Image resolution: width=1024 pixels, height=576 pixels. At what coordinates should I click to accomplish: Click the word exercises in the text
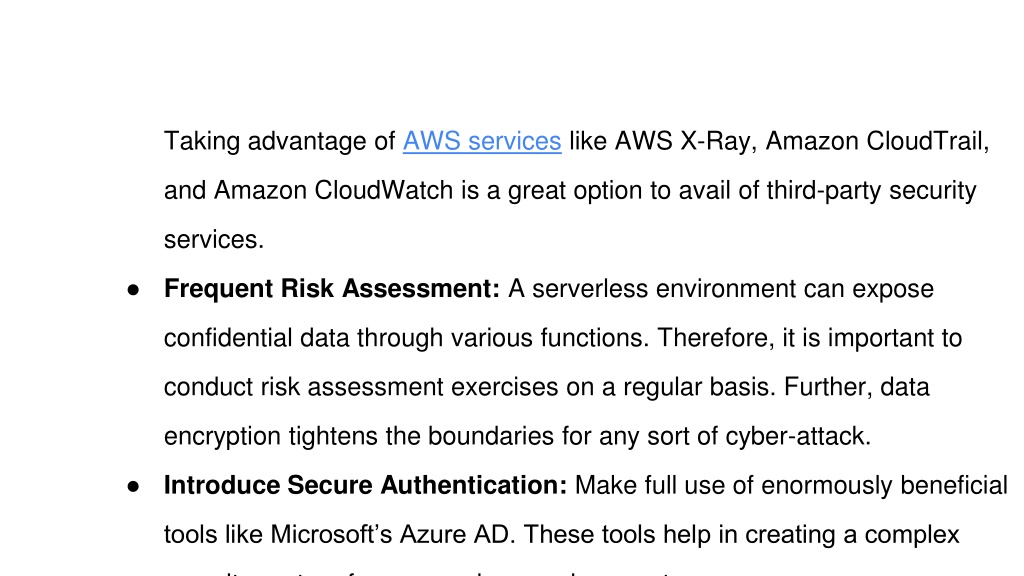505,387
